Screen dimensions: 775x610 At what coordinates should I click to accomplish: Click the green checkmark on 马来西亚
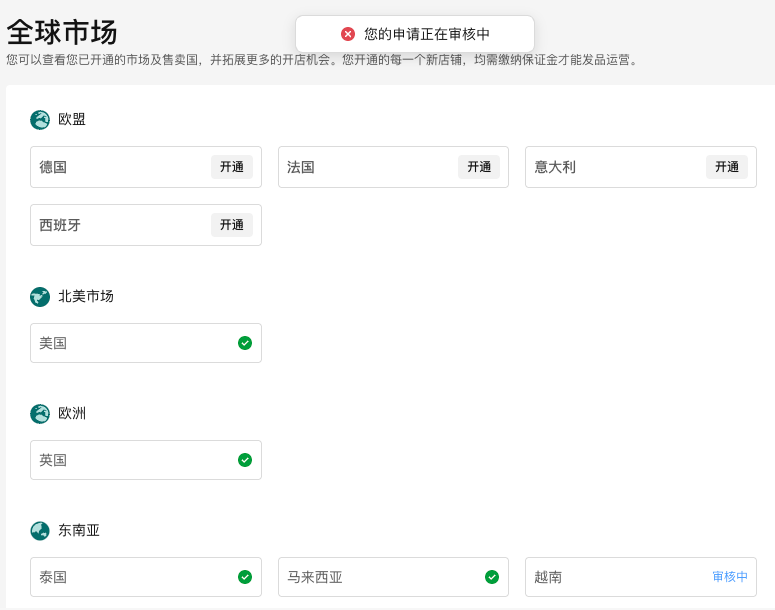click(x=492, y=577)
